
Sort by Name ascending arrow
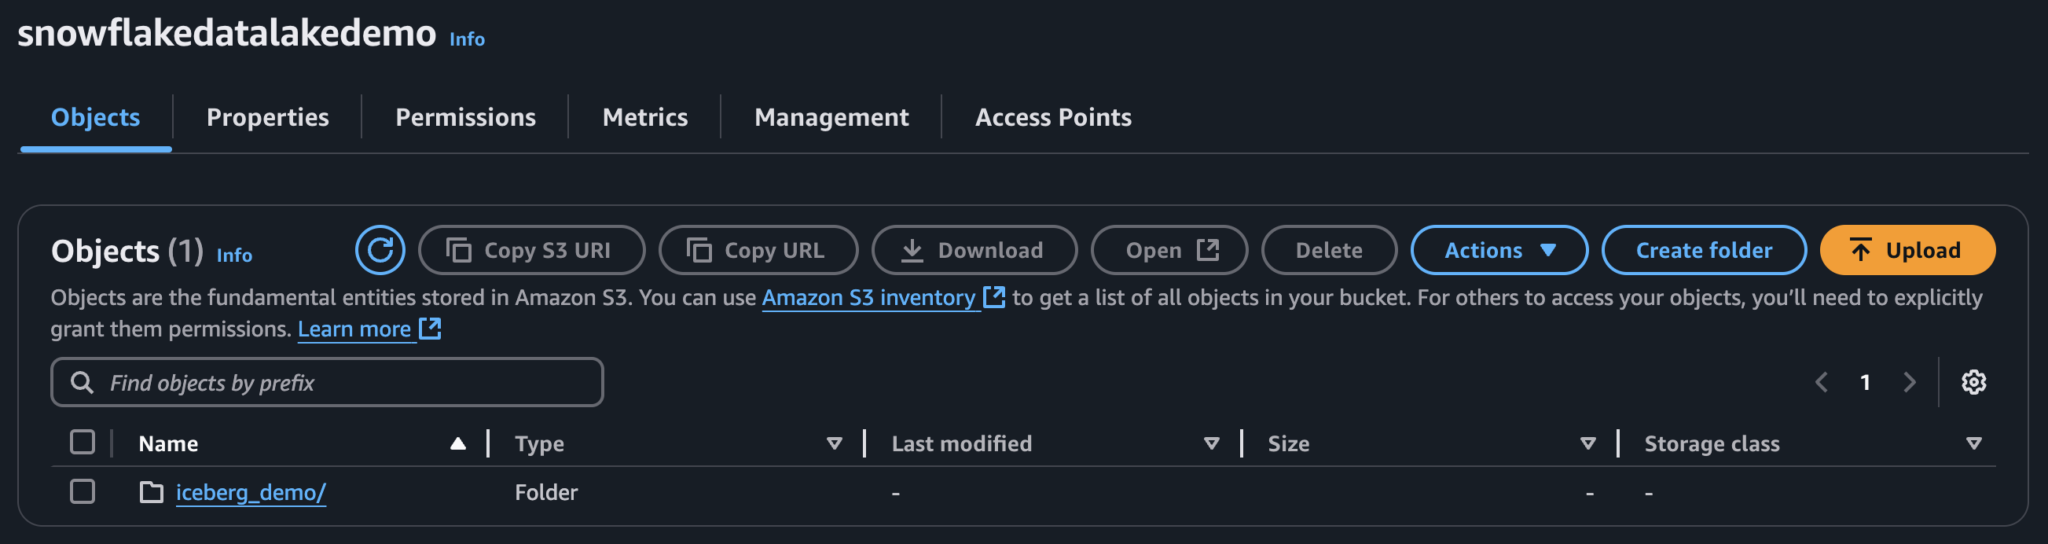[458, 444]
